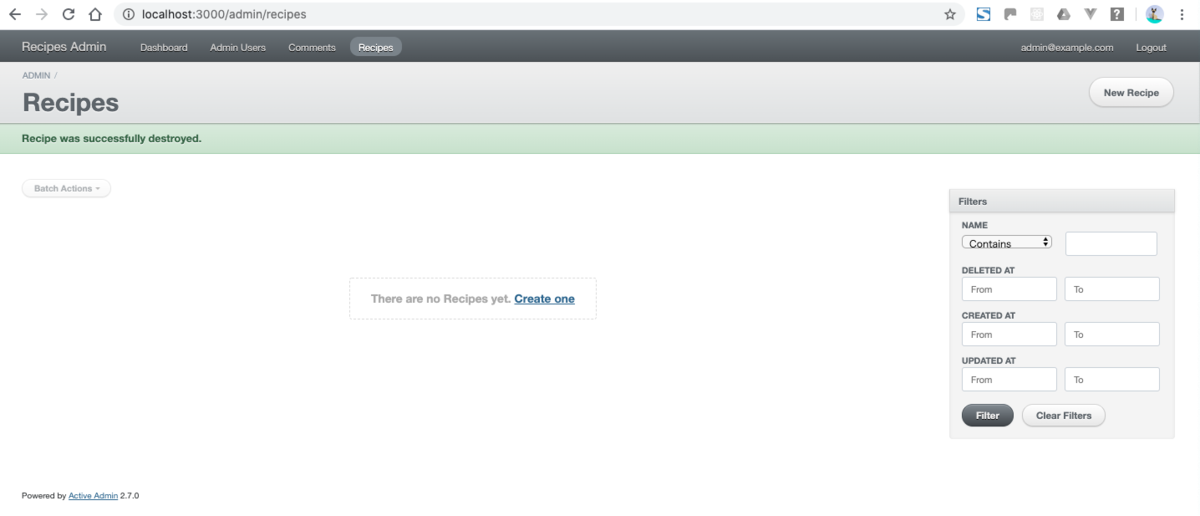Bookmark this page with the star icon
Viewport: 1200px width, 516px height.
point(950,15)
